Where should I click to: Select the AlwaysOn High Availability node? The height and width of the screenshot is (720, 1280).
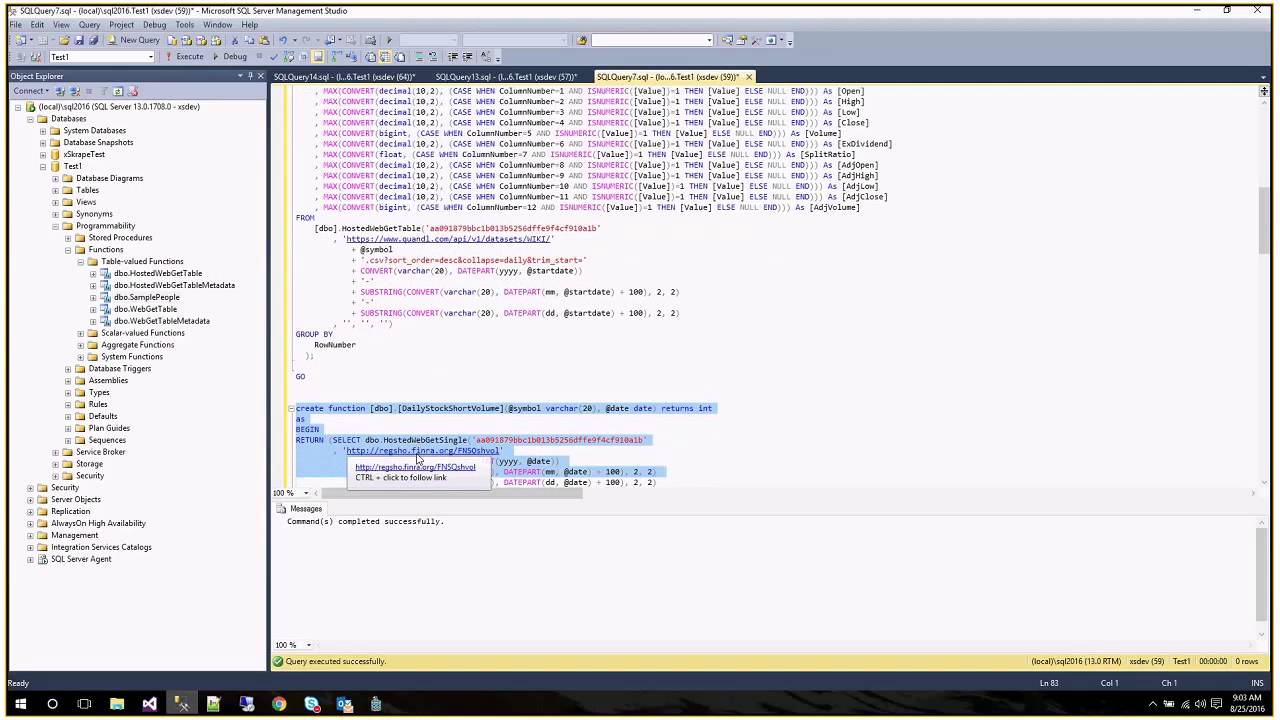tap(98, 523)
